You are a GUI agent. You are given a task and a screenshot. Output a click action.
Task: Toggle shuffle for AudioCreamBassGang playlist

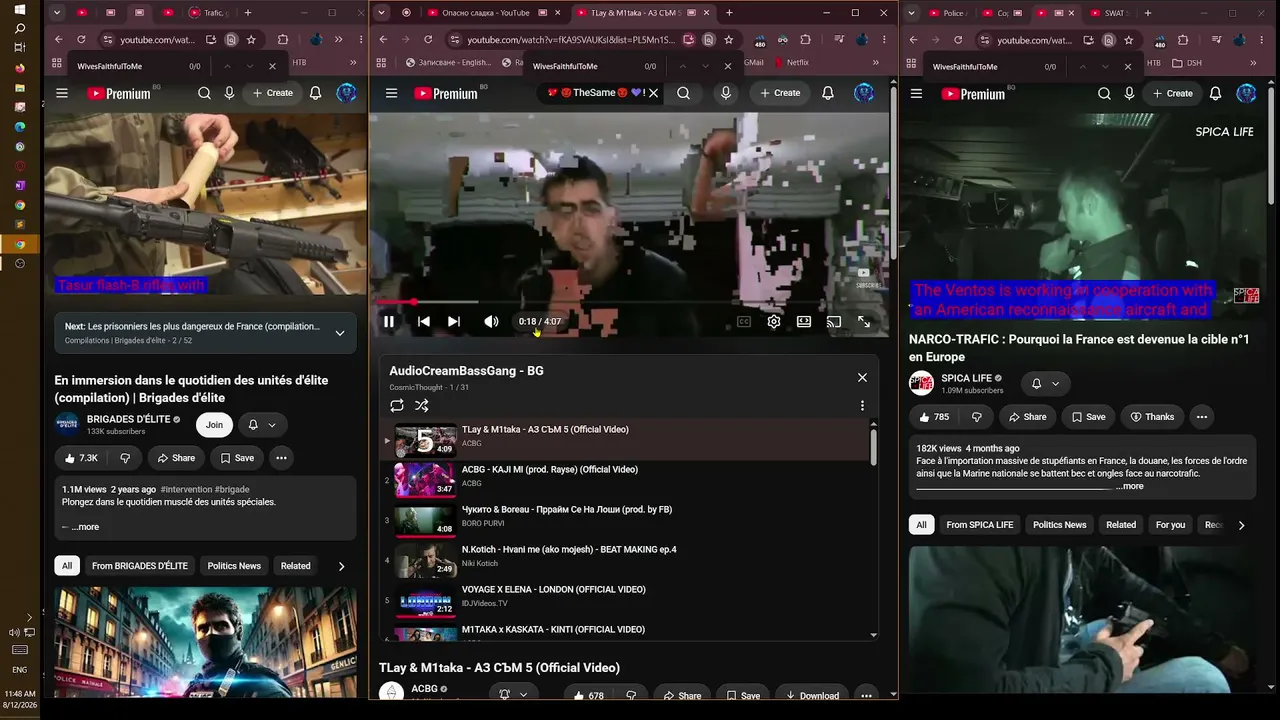pyautogui.click(x=422, y=405)
